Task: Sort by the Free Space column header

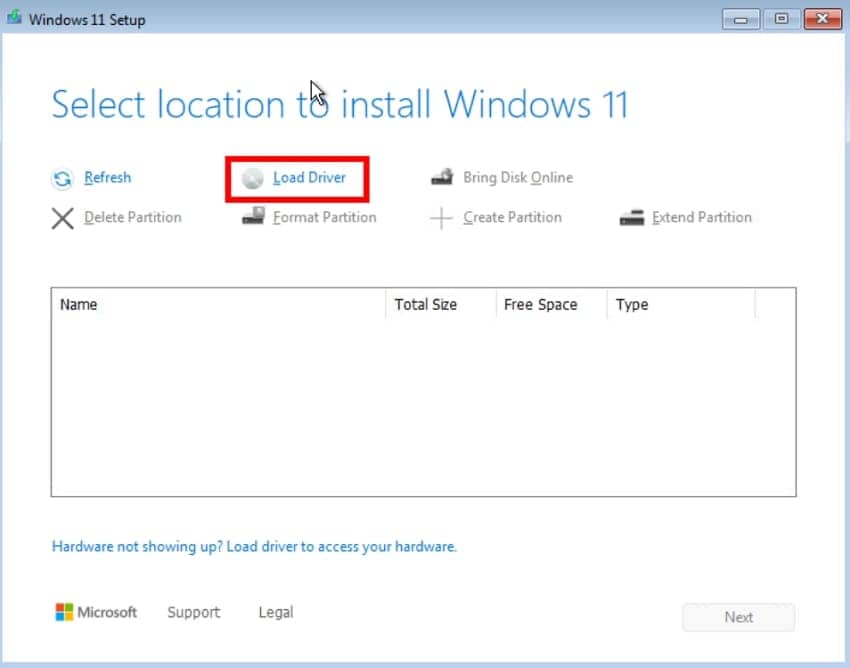Action: 552,304
